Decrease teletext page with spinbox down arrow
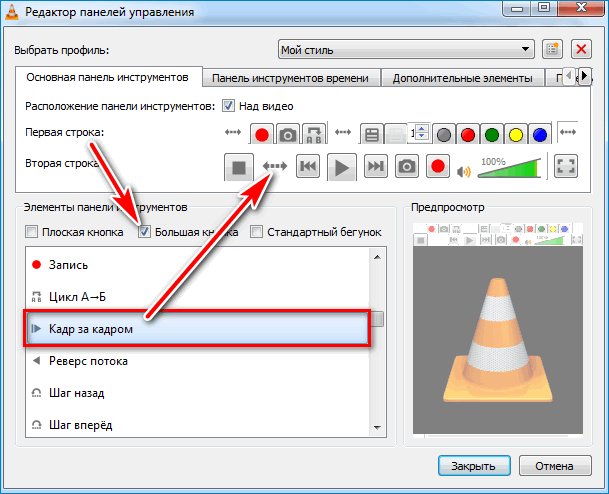 pos(421,137)
